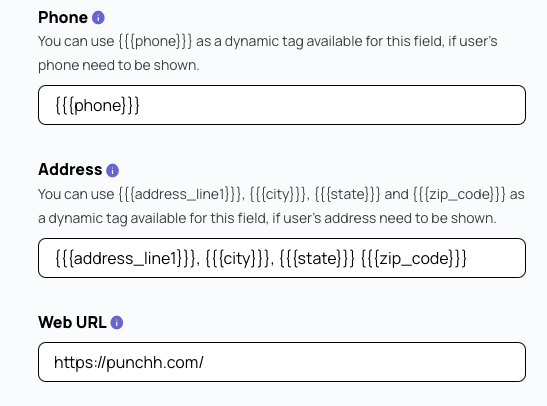Screen dimensions: 547x406
Task: Click {{address_line1}} in the Address description
Action: point(179,194)
